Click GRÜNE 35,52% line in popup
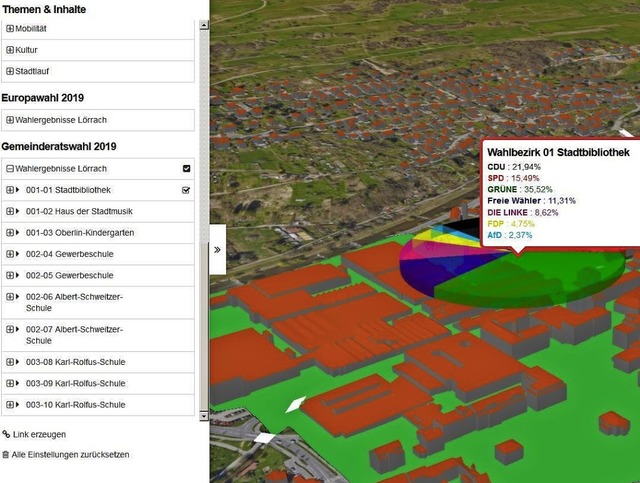 (520, 189)
